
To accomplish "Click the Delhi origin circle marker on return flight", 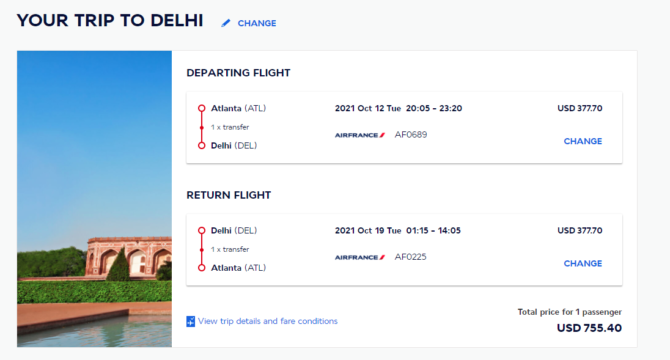I will tap(202, 231).
